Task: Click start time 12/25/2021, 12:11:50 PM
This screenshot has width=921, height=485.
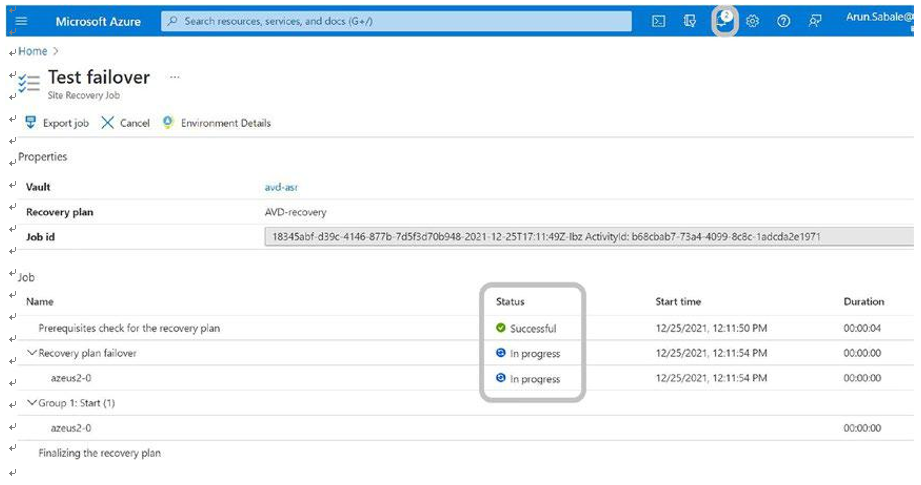Action: pyautogui.click(x=711, y=328)
